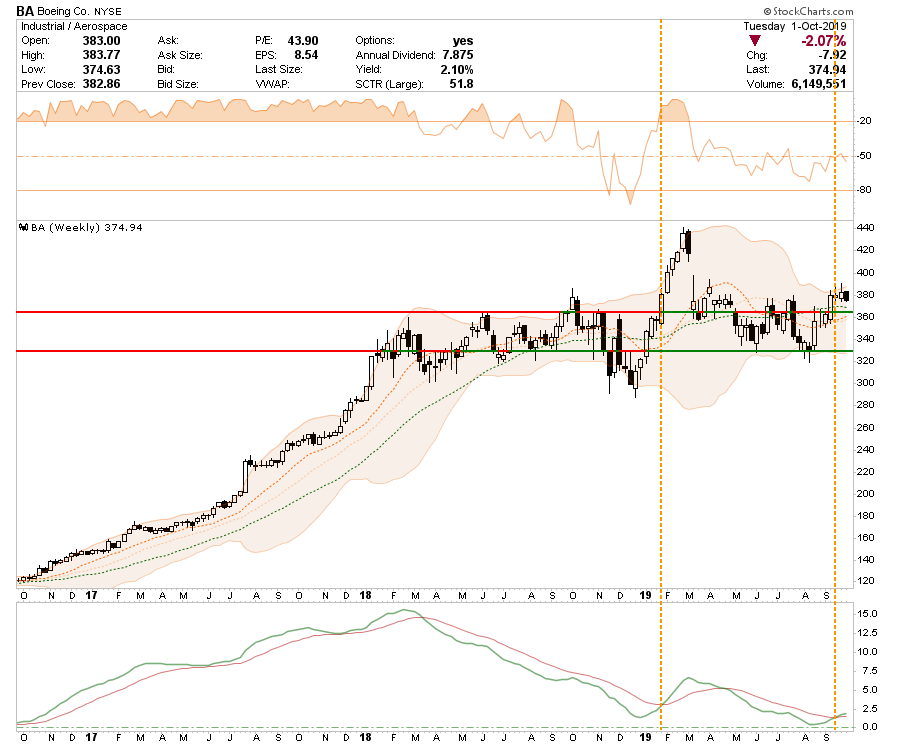
Task: Click year '18' on price chart time axis
Action: coord(366,595)
